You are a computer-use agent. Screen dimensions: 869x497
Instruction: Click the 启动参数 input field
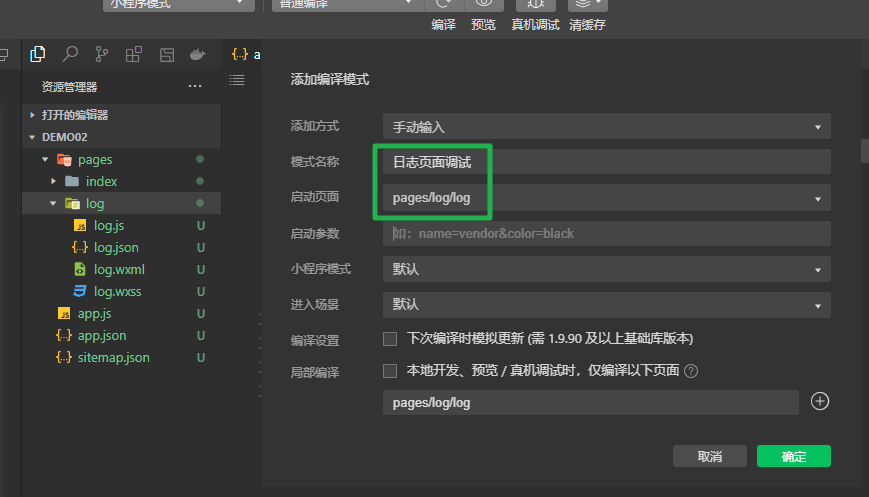point(606,233)
